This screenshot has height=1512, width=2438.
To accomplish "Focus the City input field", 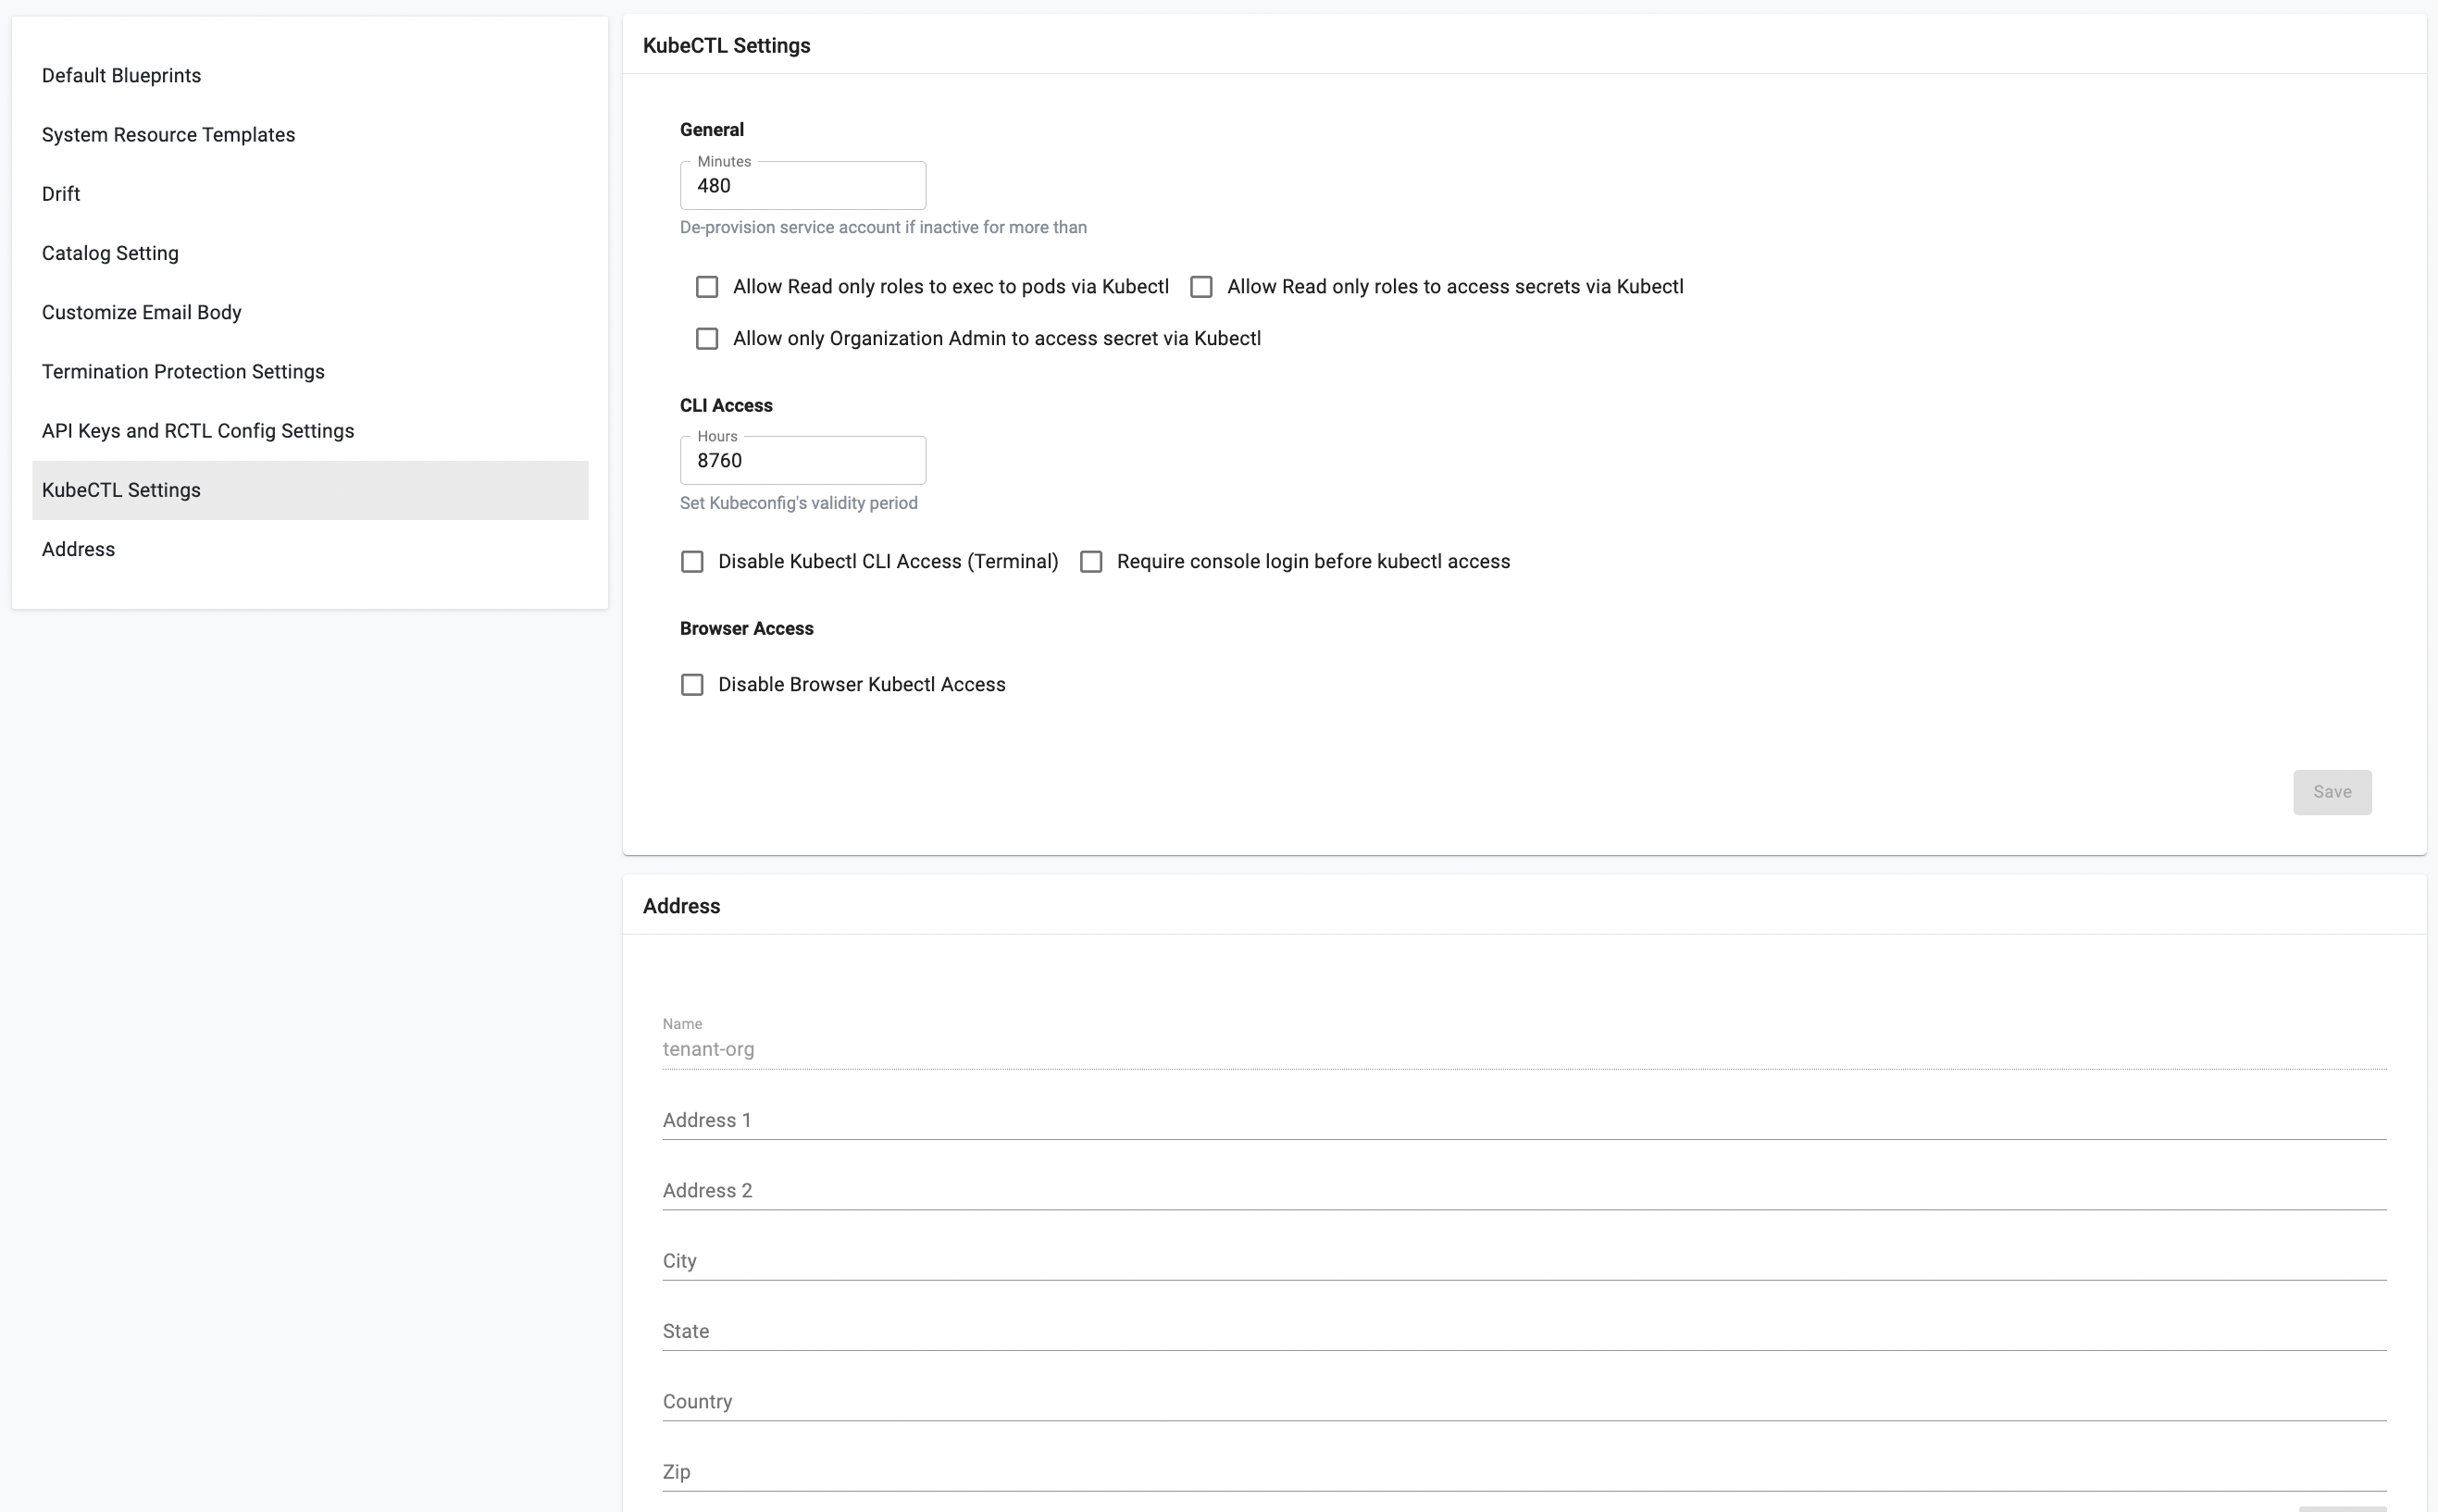I will coord(1523,1261).
